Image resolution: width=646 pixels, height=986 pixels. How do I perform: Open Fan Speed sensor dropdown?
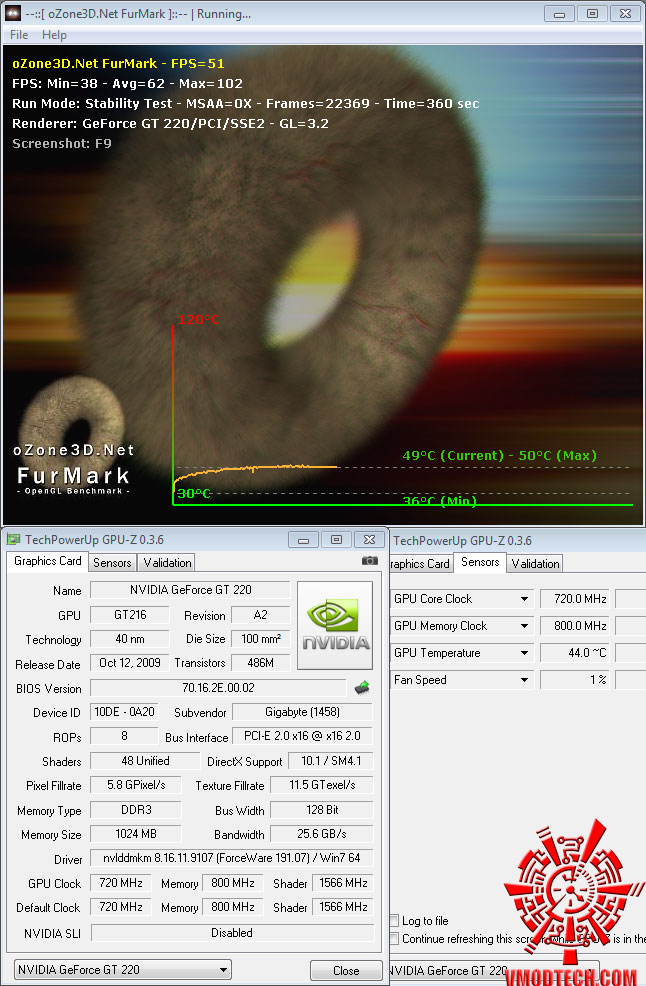(x=524, y=680)
